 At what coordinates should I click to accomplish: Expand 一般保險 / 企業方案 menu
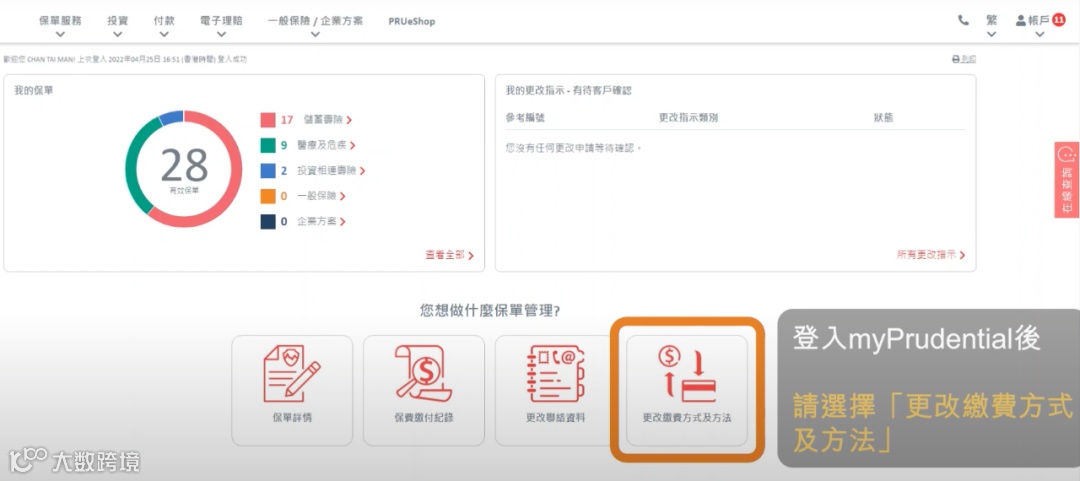[315, 26]
